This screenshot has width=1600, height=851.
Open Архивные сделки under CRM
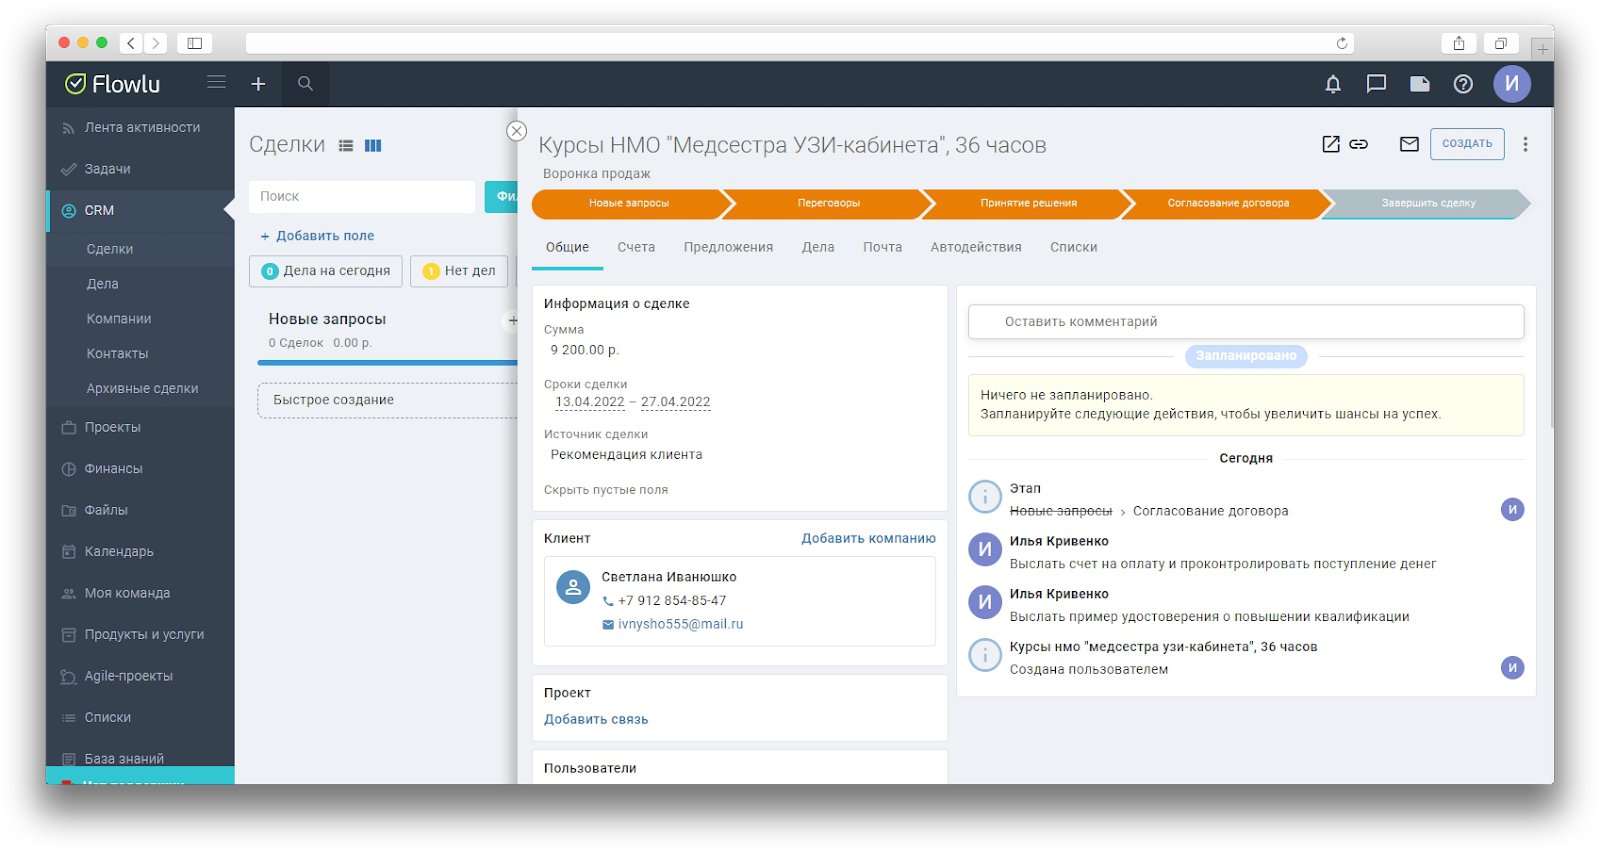pos(142,389)
